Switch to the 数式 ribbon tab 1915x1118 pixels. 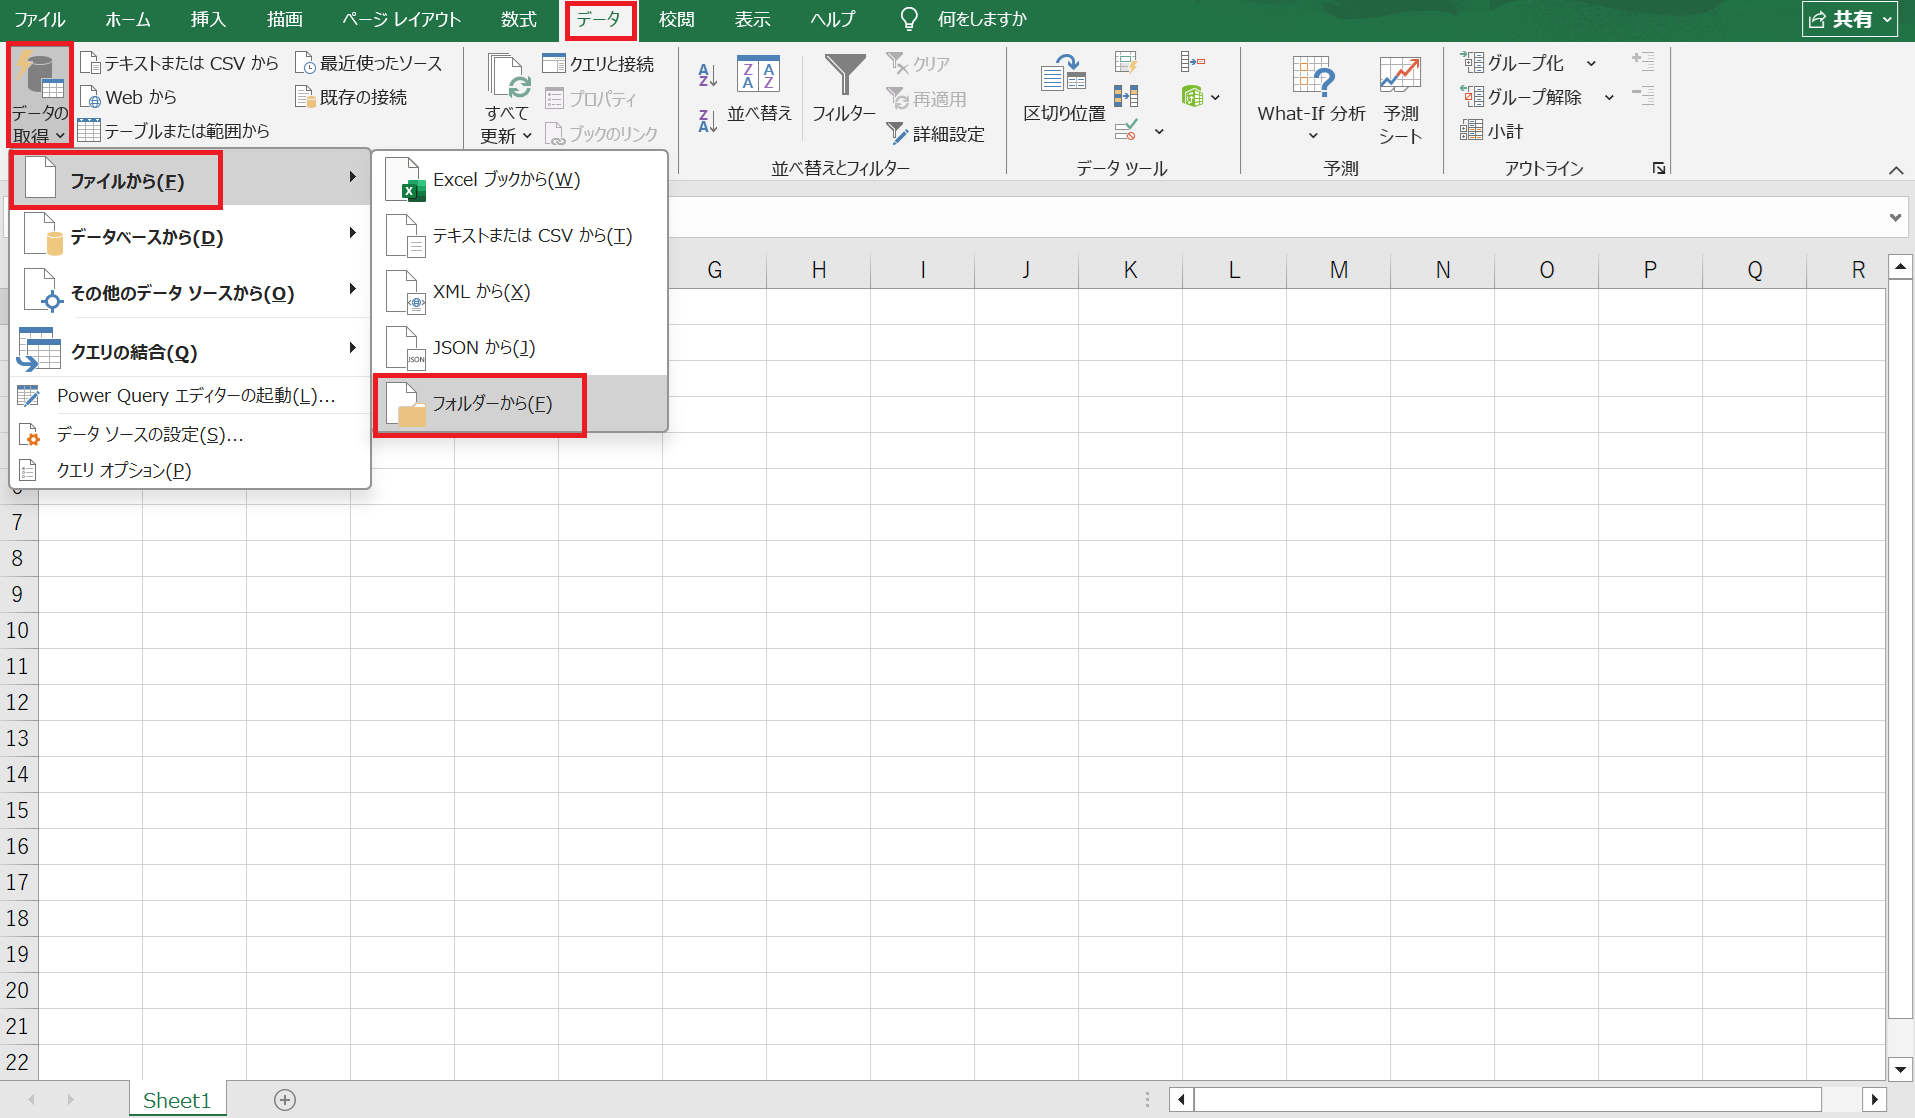coord(518,20)
